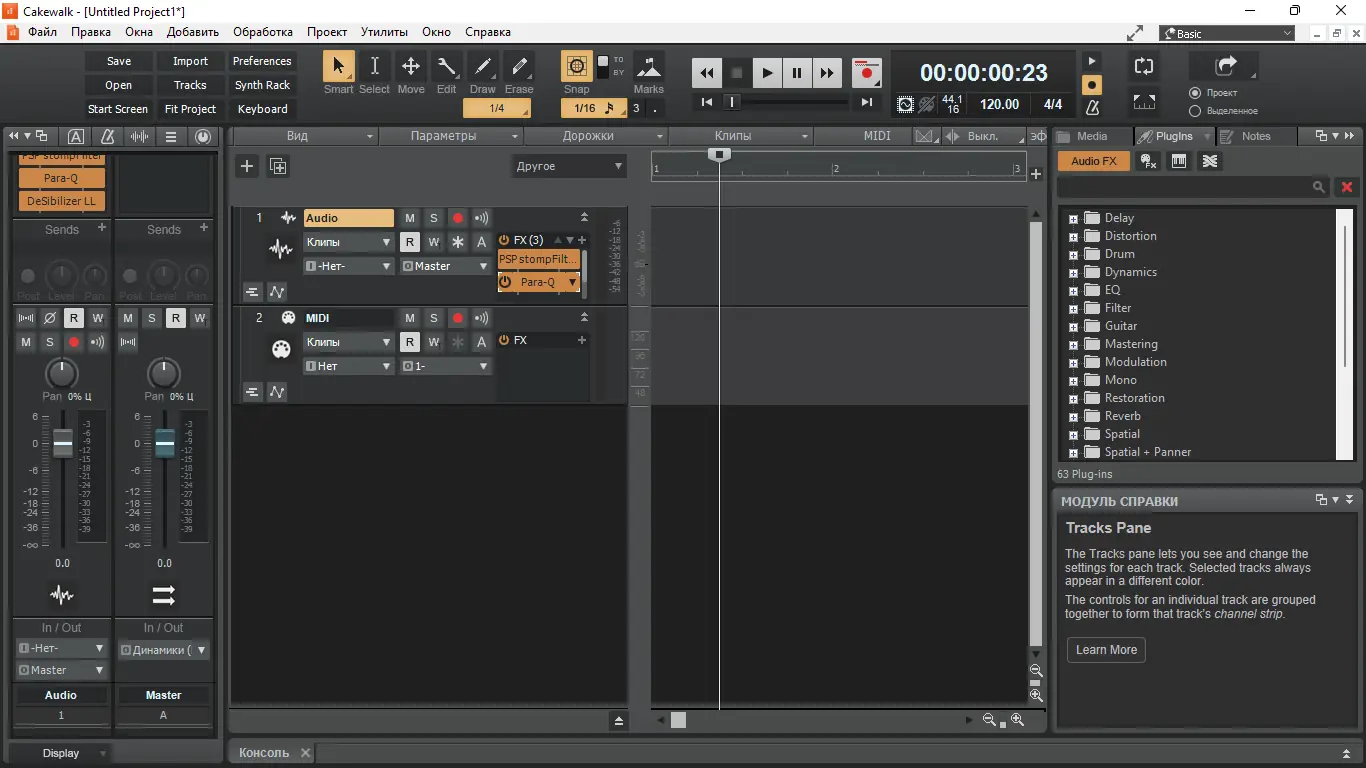Open the Клипы dropdown on the Audio track
Image resolution: width=1366 pixels, height=768 pixels.
click(349, 242)
